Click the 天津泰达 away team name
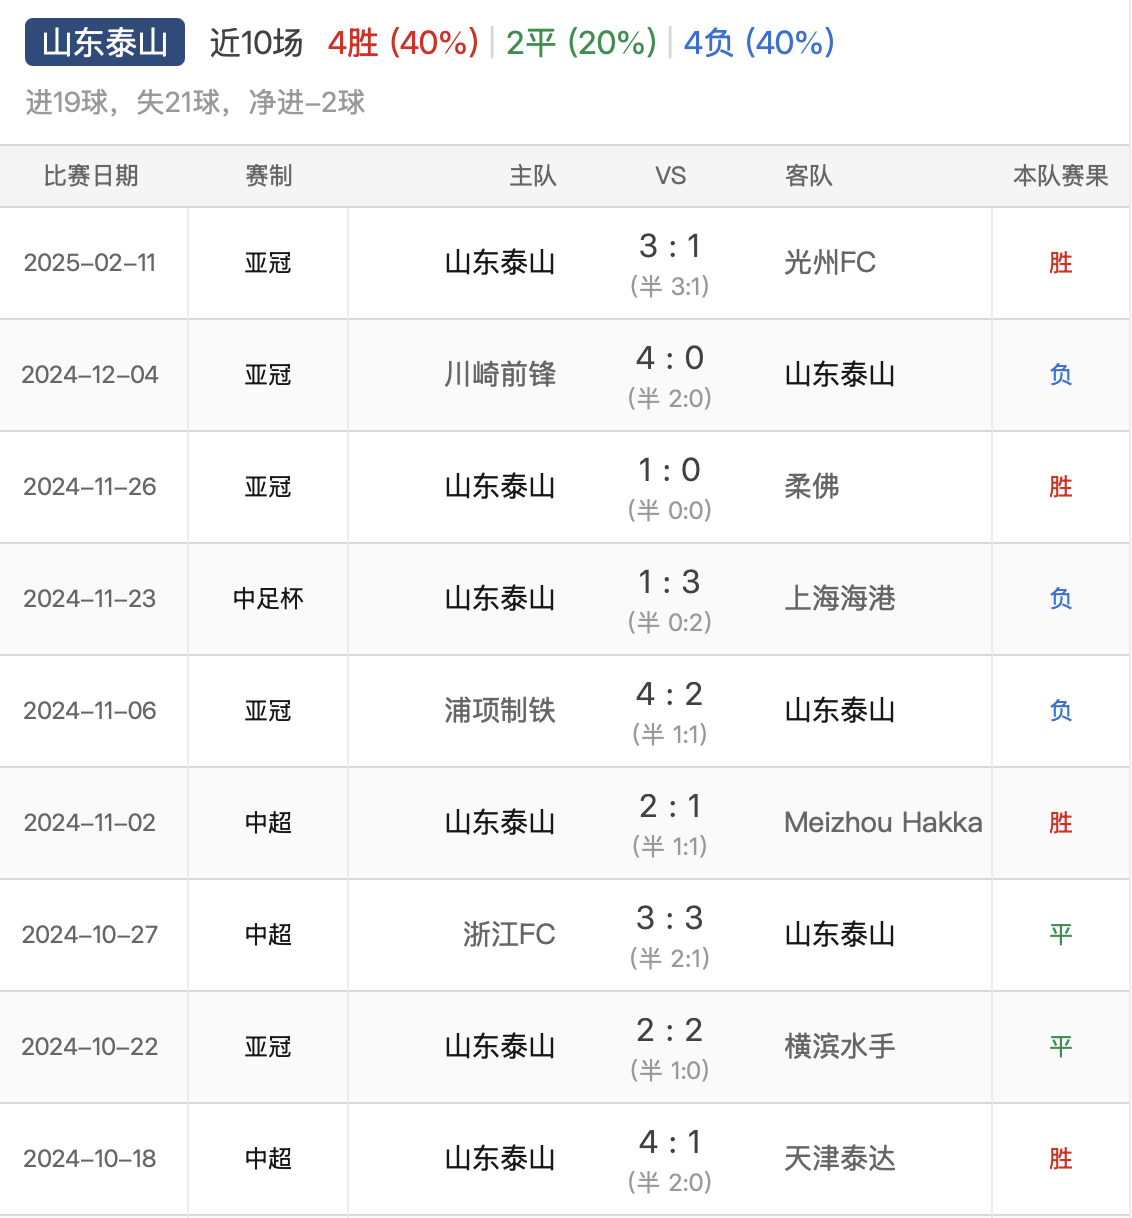This screenshot has width=1132, height=1218. (840, 1159)
